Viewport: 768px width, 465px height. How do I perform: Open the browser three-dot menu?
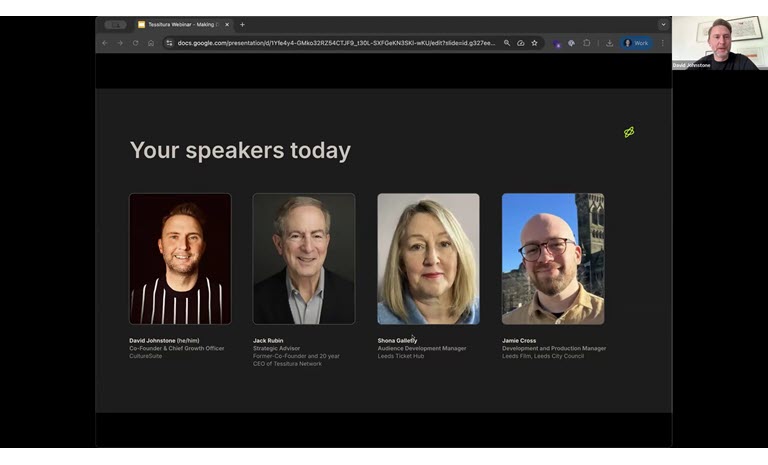click(x=662, y=43)
